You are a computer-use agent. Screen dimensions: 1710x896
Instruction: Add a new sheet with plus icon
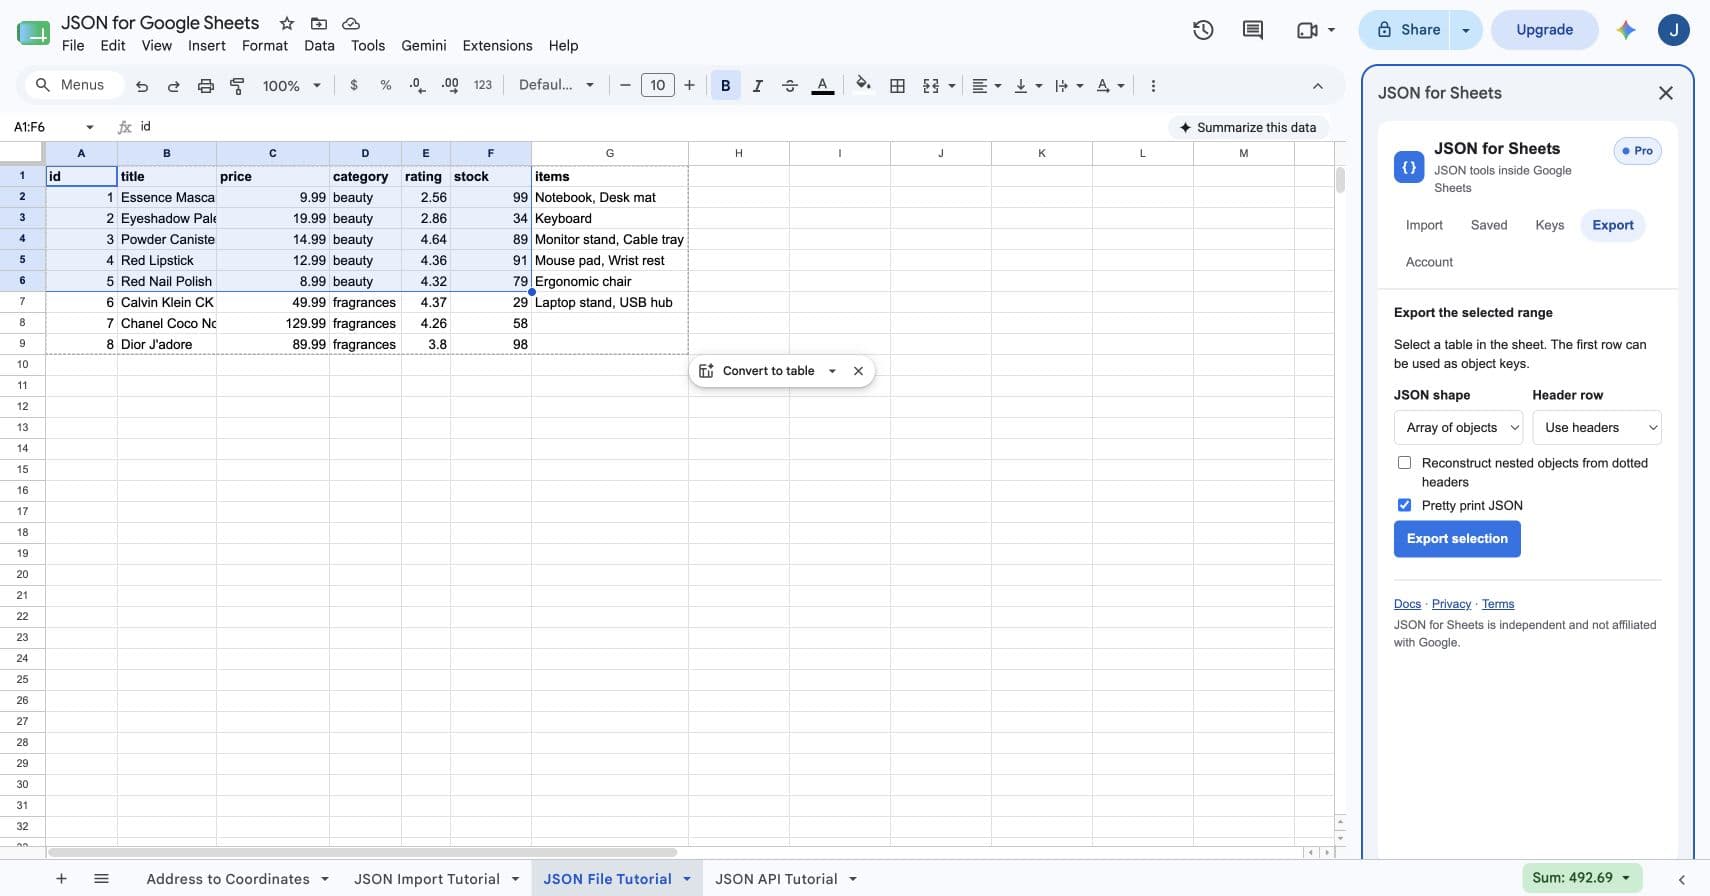(x=61, y=879)
